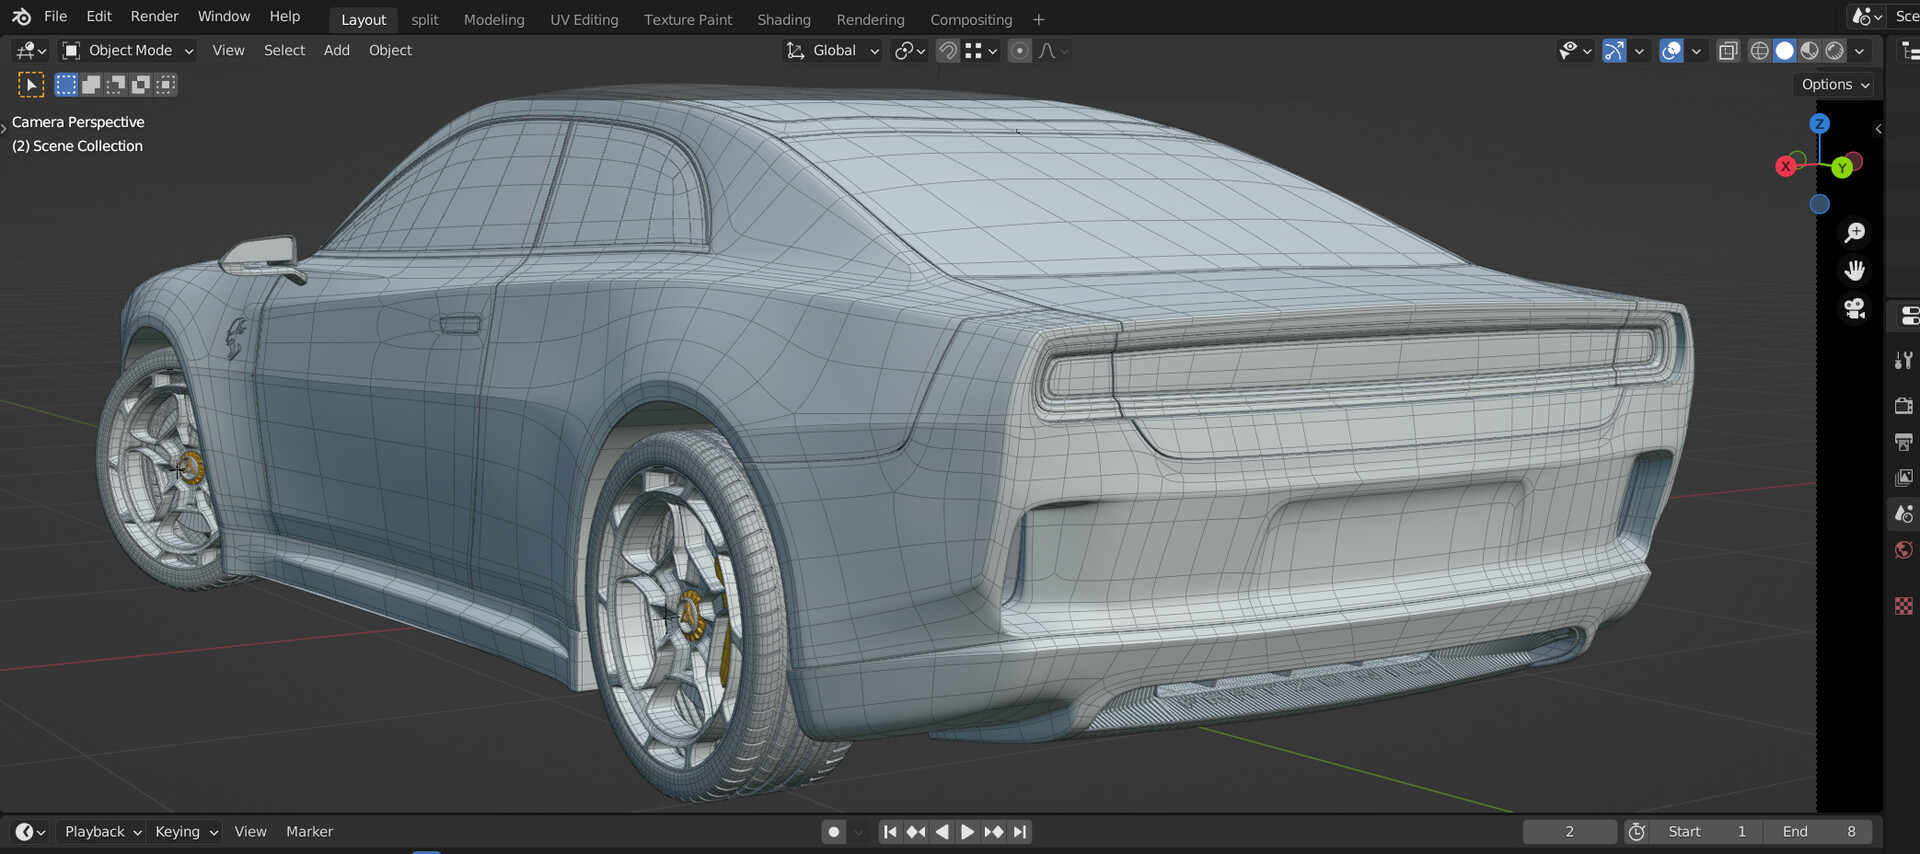Open the viewport Select menu
Screen dimensions: 1920x854
tap(284, 50)
